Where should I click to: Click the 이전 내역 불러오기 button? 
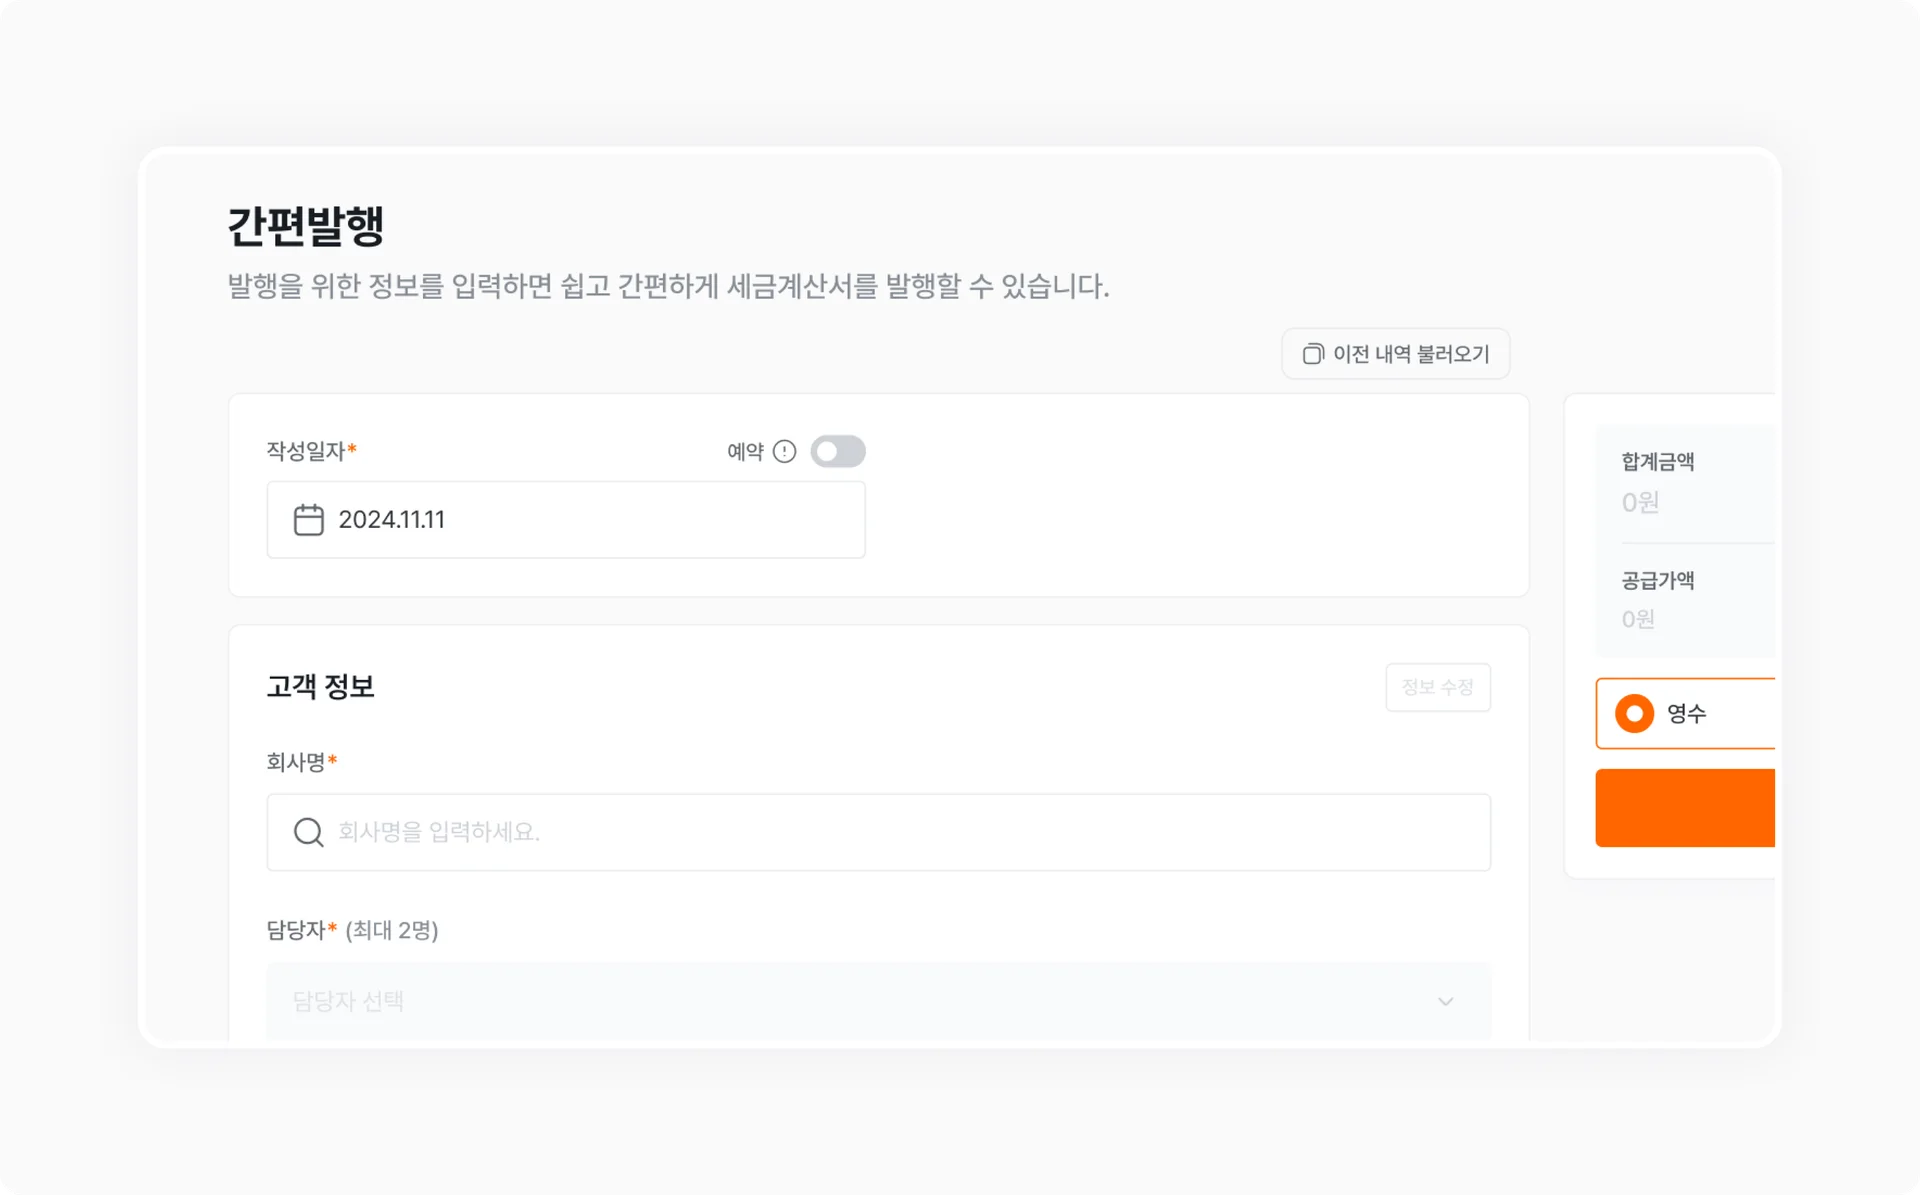pos(1395,353)
